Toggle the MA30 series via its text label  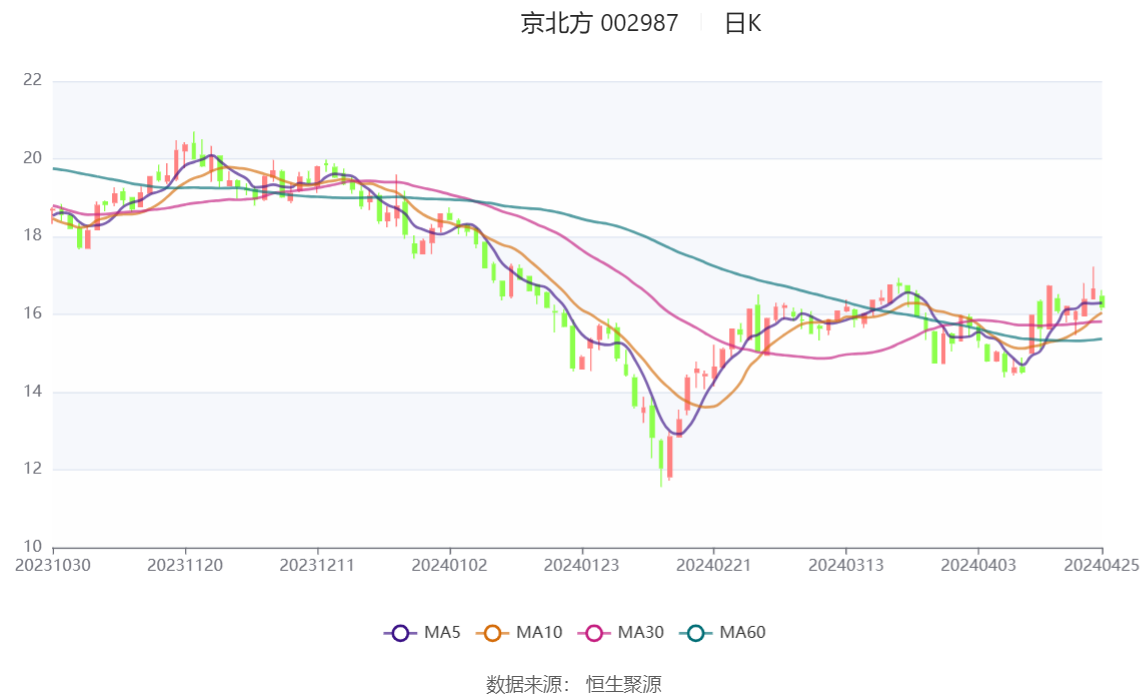pyautogui.click(x=641, y=632)
